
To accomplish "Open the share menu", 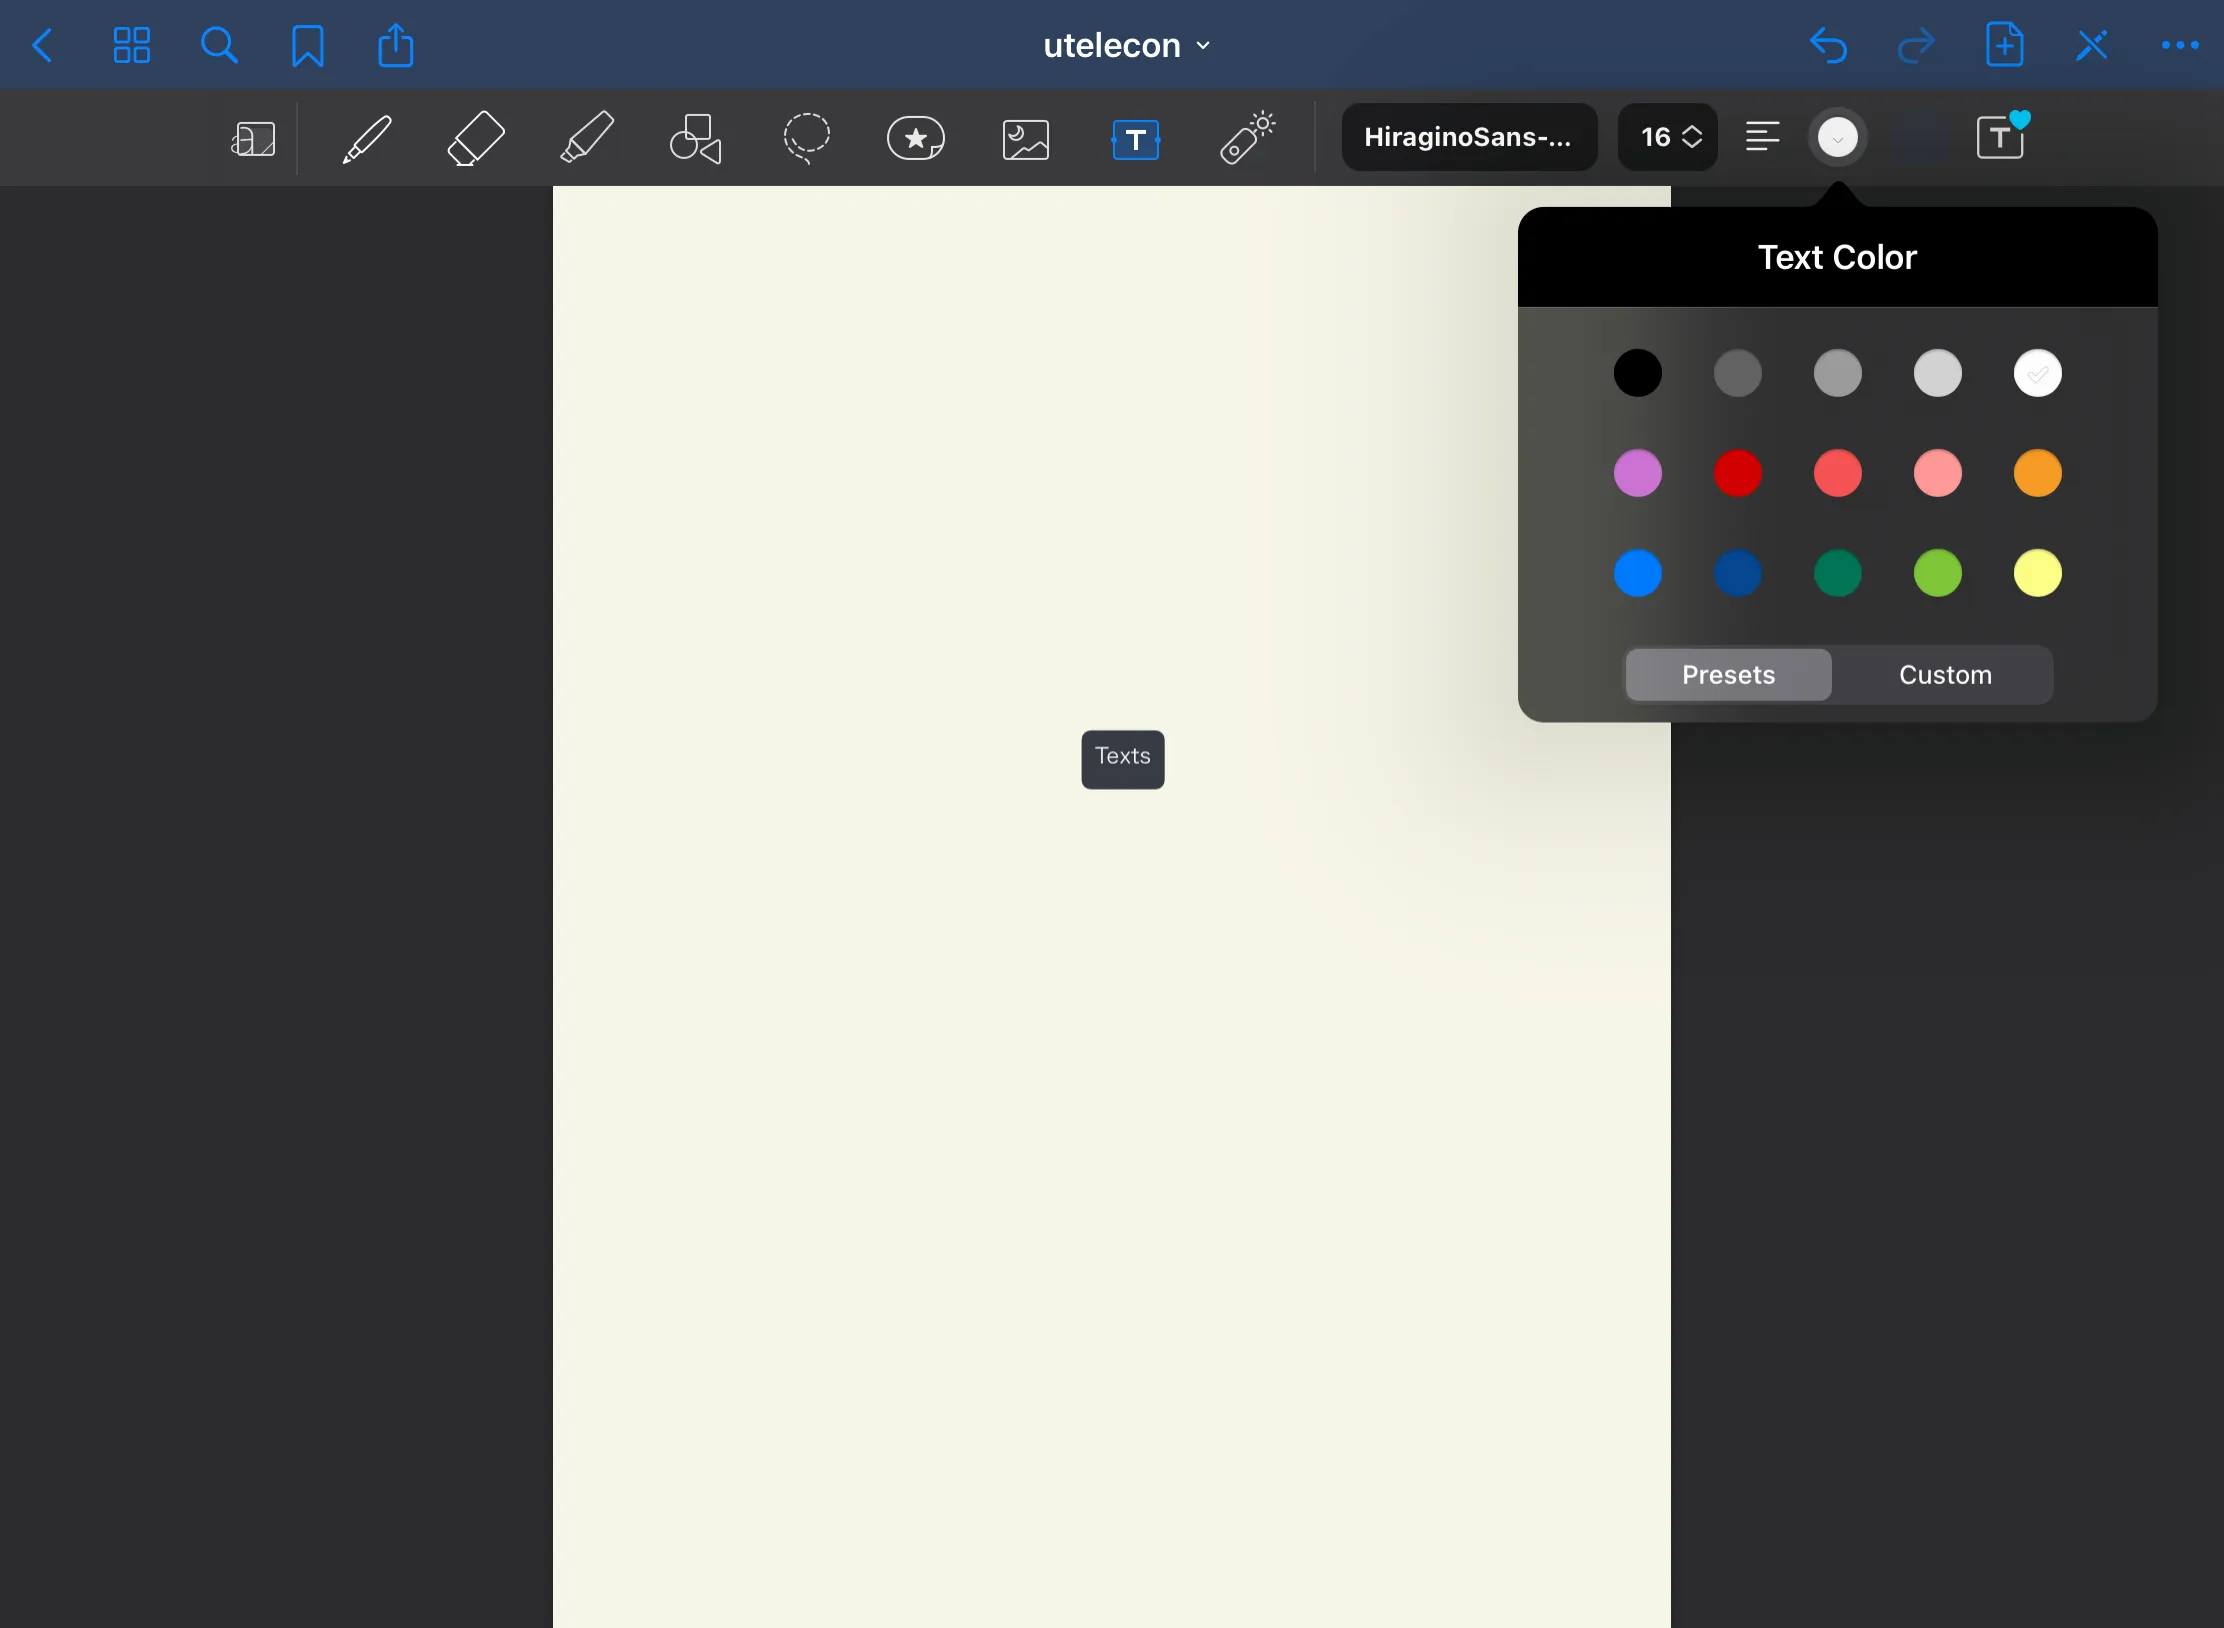I will tap(395, 46).
